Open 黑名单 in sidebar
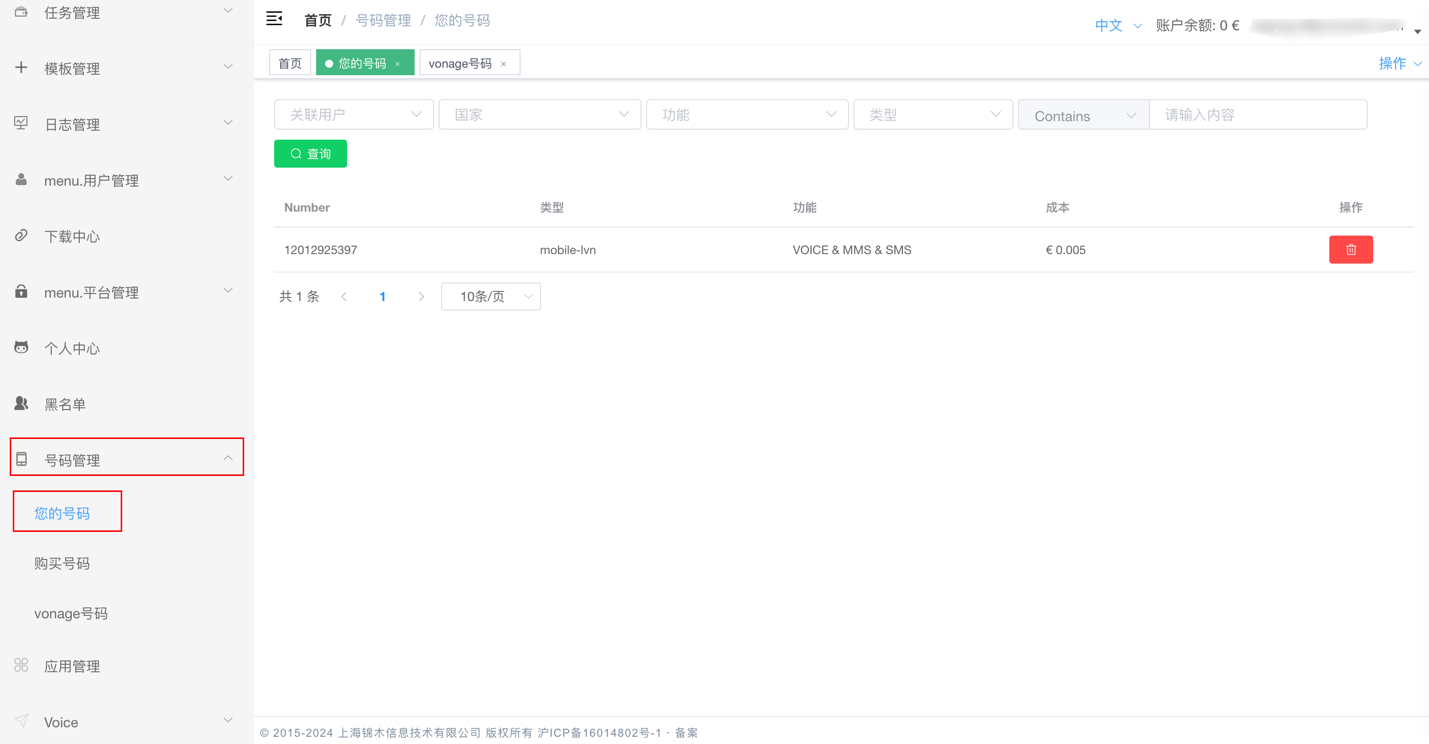The width and height of the screenshot is (1429, 744). click(x=65, y=404)
